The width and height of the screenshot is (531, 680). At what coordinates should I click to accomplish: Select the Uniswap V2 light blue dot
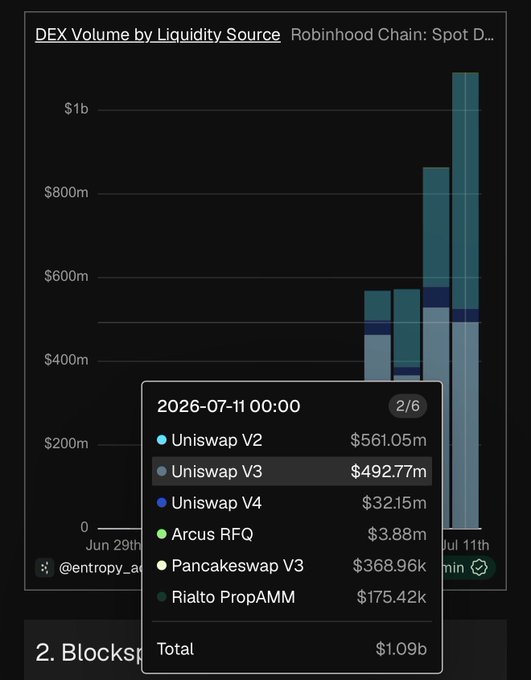click(161, 440)
